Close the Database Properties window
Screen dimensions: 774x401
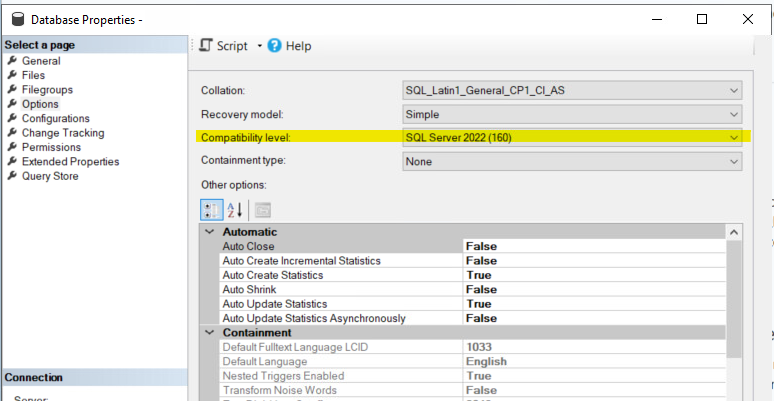pyautogui.click(x=747, y=19)
